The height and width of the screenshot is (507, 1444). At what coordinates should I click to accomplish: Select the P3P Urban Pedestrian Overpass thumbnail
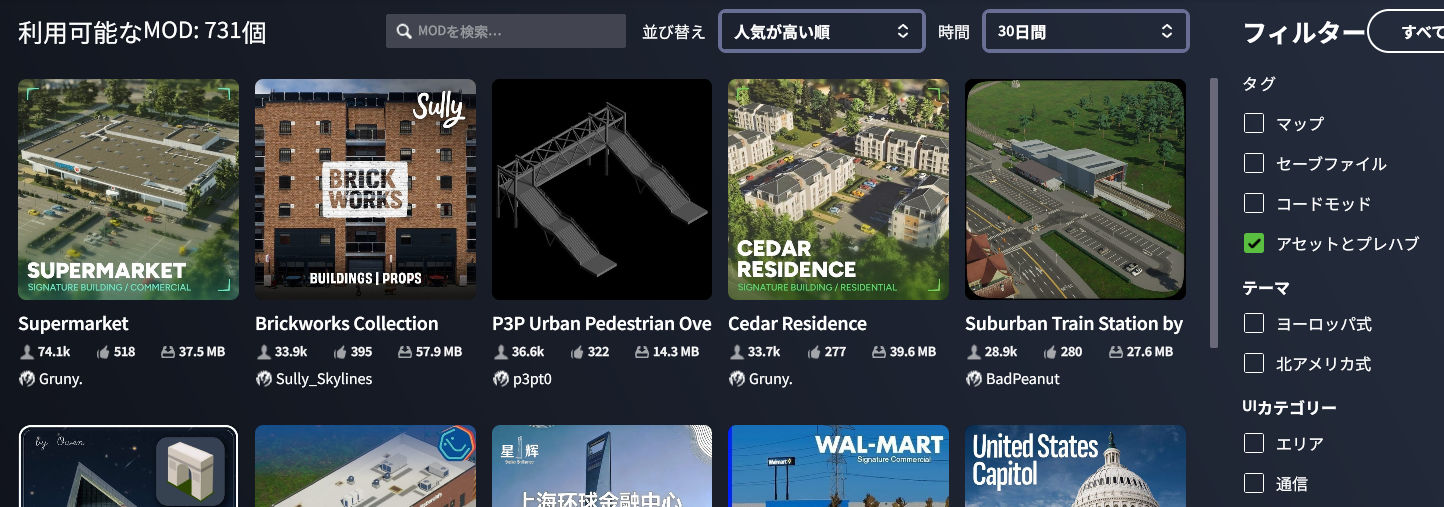click(602, 190)
